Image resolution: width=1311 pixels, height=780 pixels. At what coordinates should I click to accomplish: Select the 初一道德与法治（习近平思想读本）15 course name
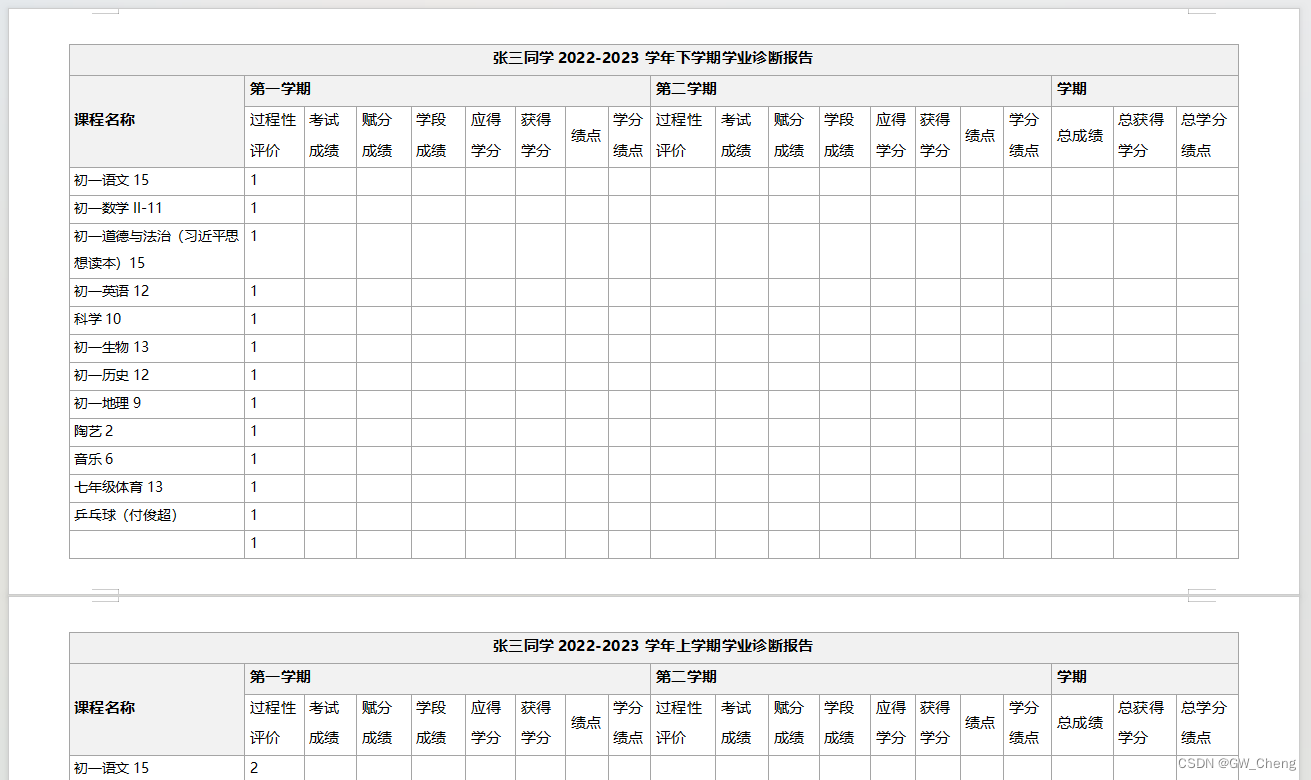[x=157, y=250]
